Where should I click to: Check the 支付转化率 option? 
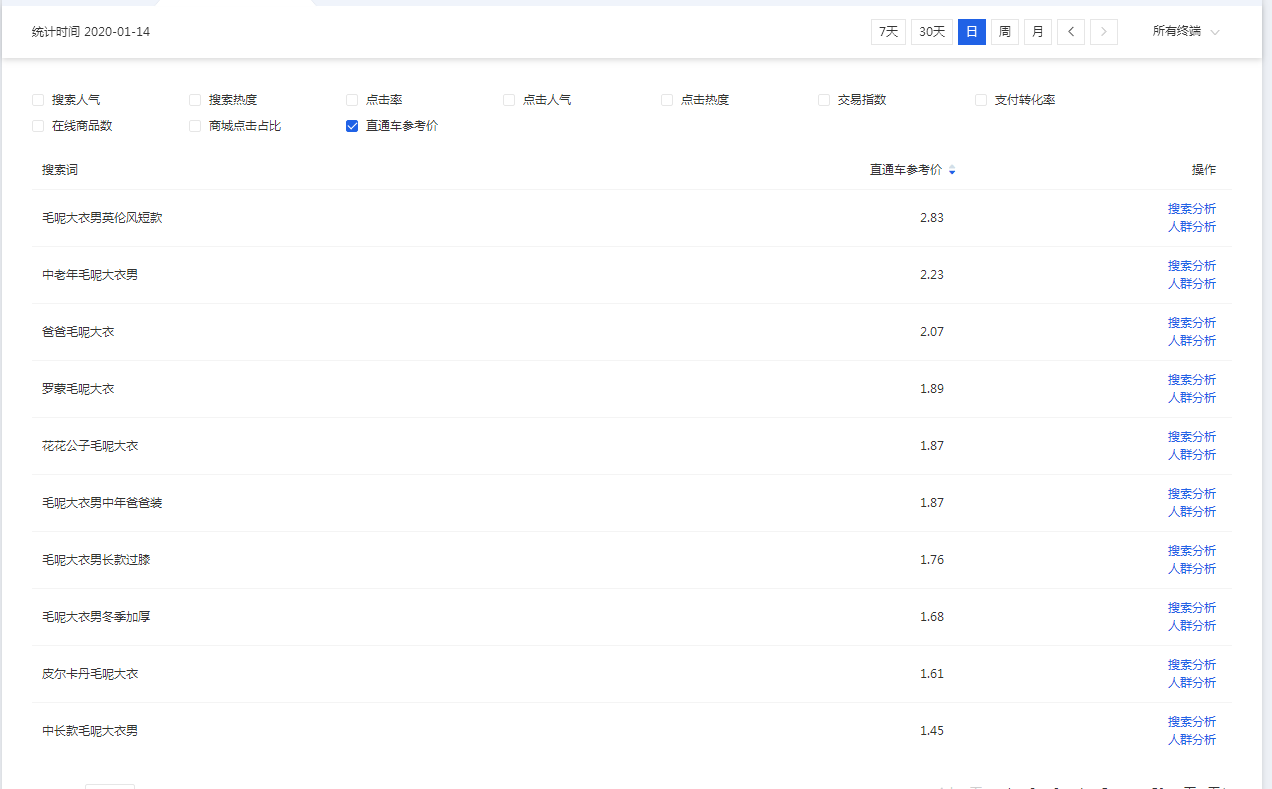coord(981,100)
